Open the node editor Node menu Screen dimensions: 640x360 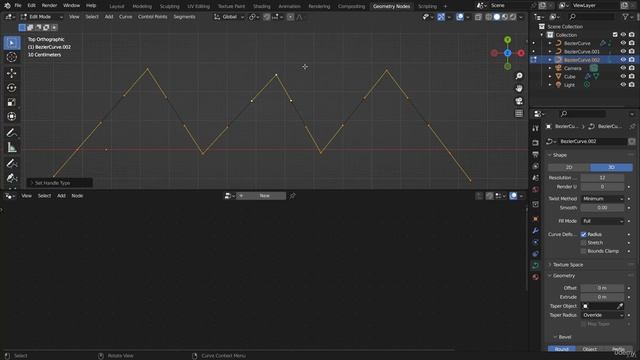(x=77, y=196)
